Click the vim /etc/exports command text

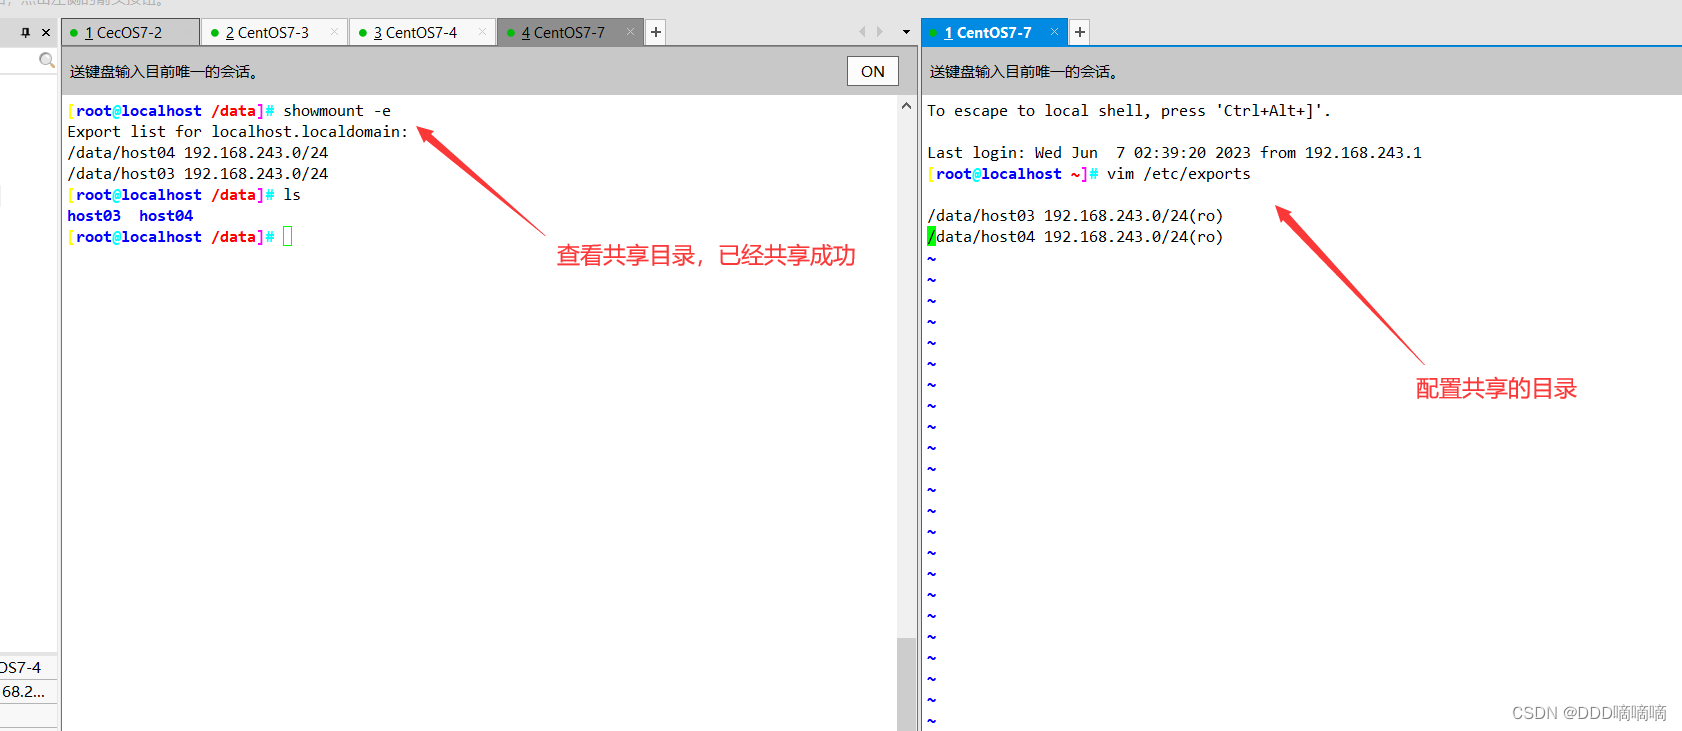pos(1179,174)
